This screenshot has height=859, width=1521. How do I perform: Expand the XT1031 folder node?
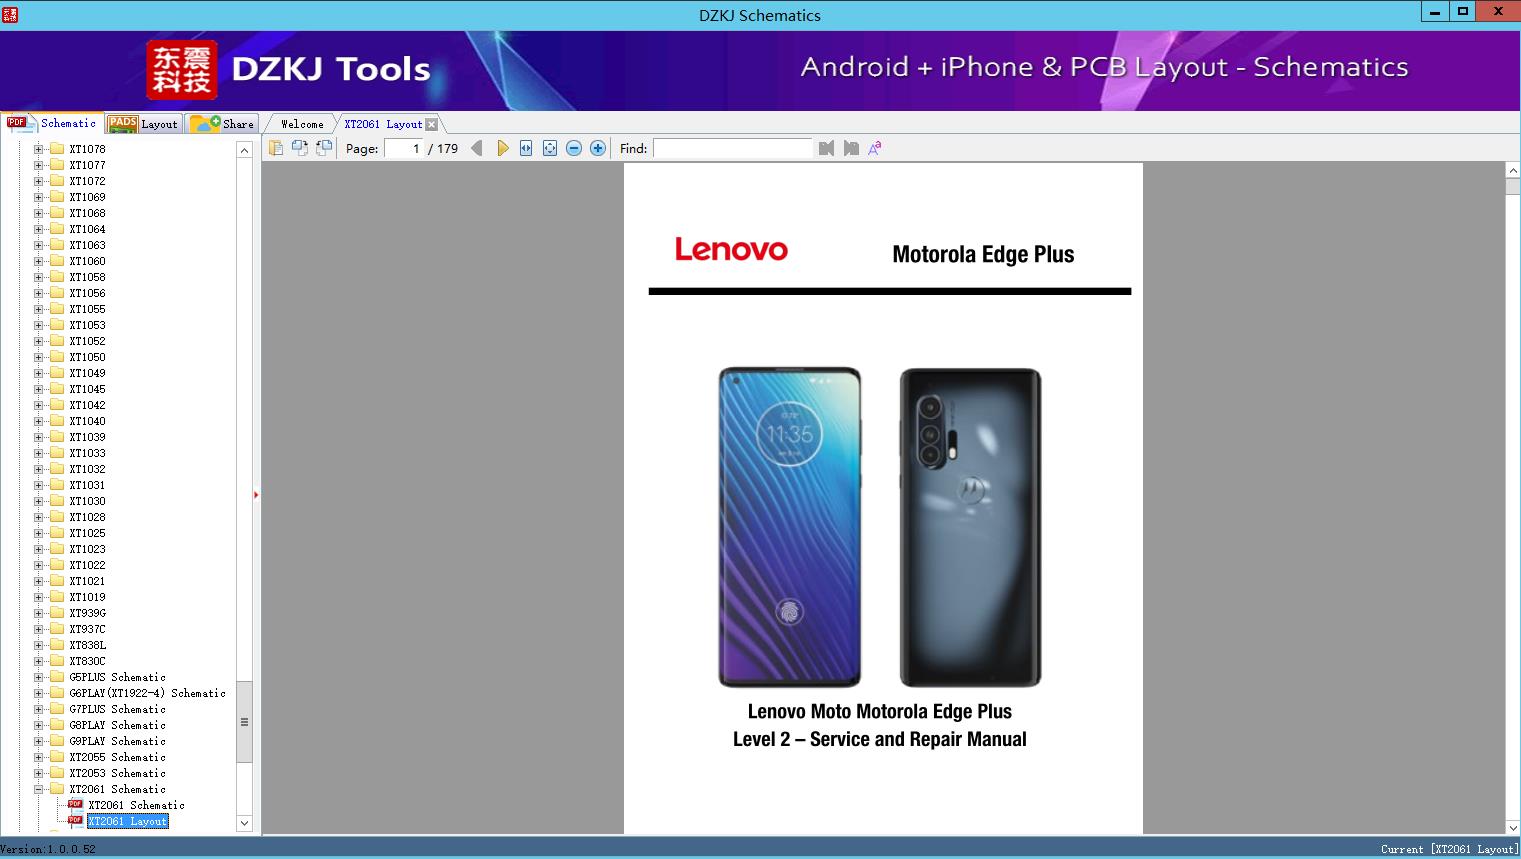(38, 485)
